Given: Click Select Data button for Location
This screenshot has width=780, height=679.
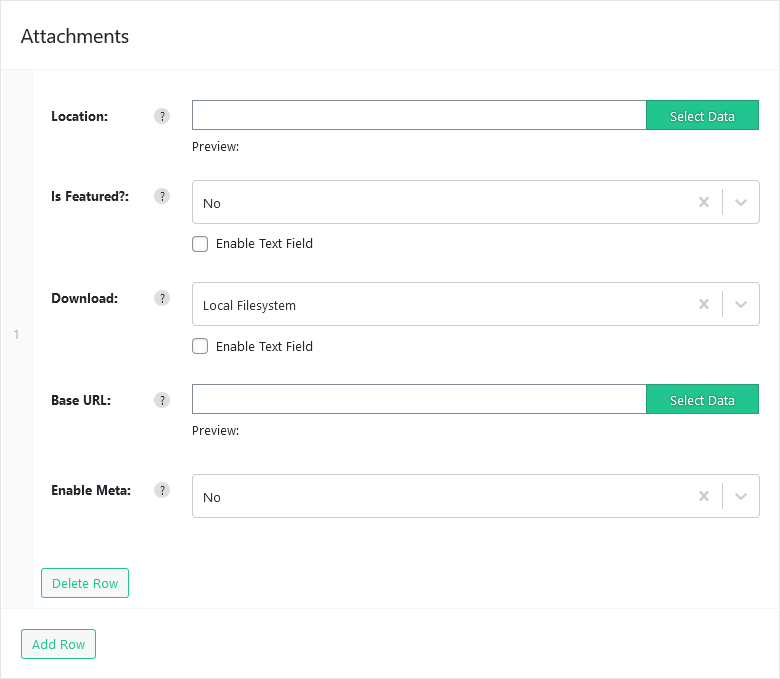Looking at the screenshot, I should coord(702,115).
